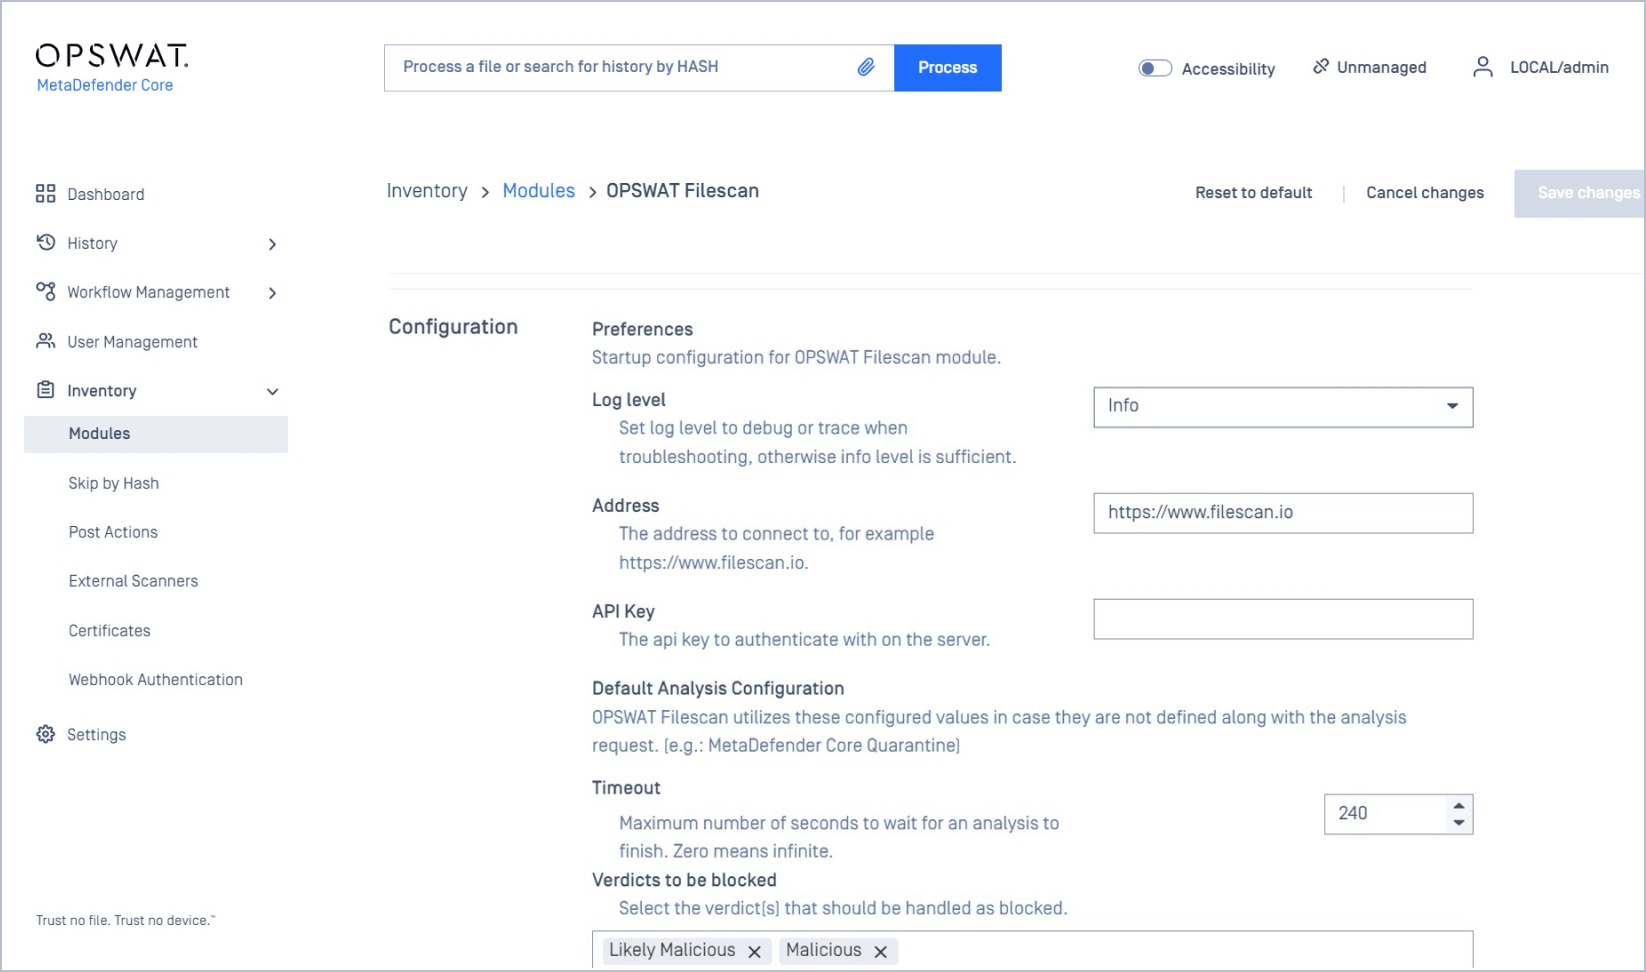The height and width of the screenshot is (972, 1646).
Task: Open External Scanners page
Action: click(x=133, y=581)
